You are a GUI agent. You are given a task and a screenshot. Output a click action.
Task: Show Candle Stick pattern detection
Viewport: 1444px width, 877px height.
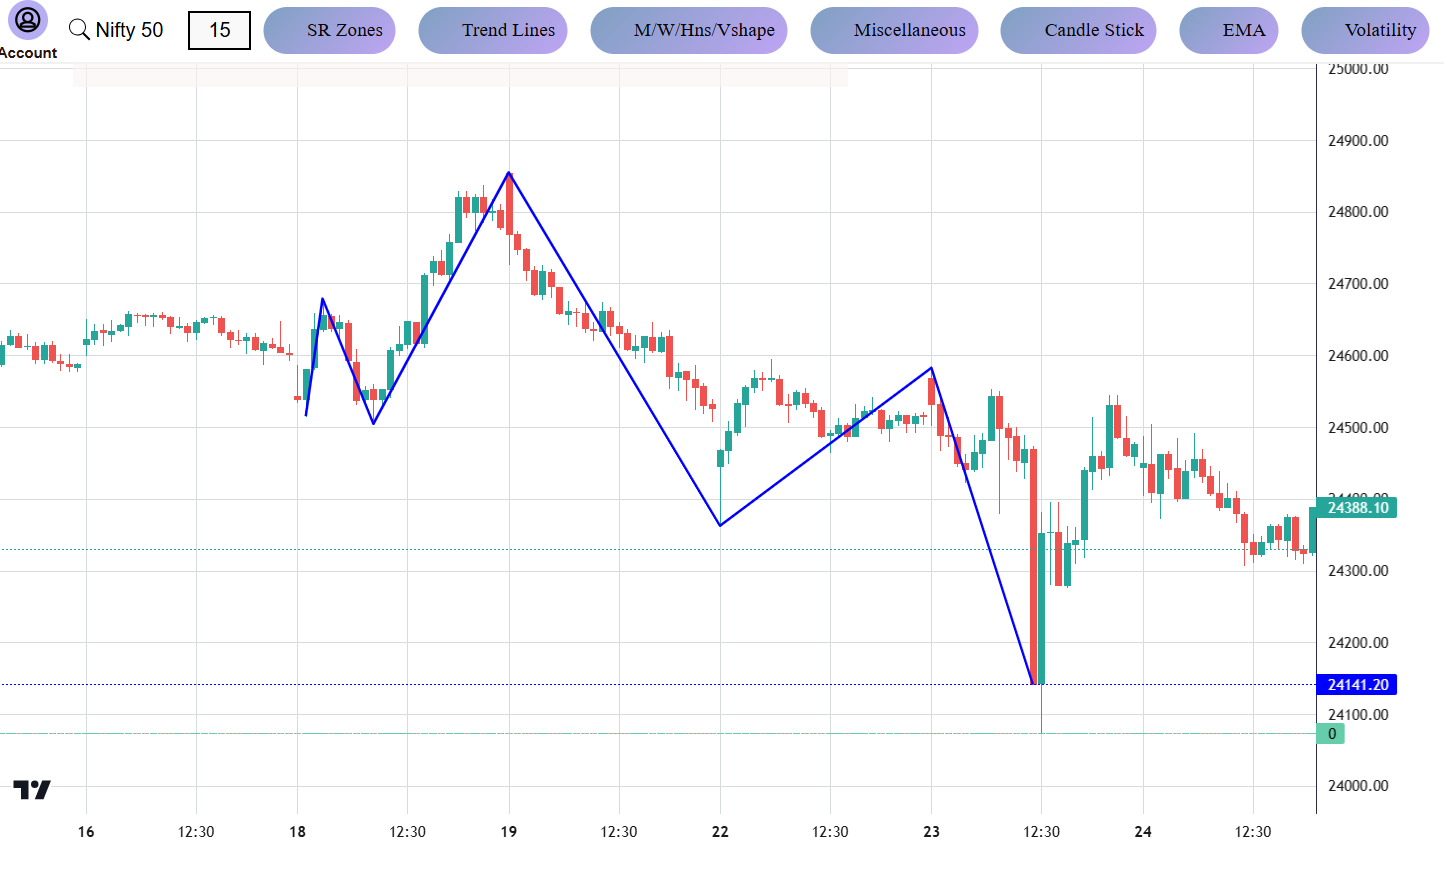[x=1078, y=30]
